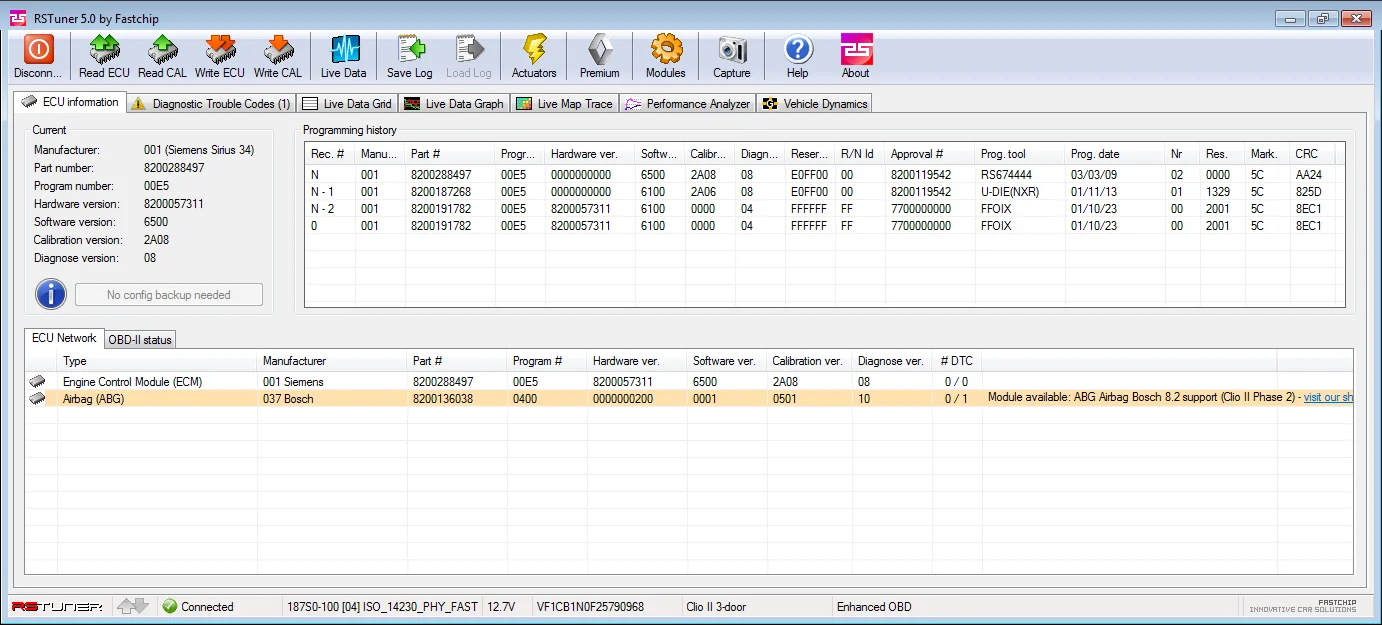The image size is (1382, 625).
Task: Click the Prog. tool column header
Action: (x=1020, y=154)
